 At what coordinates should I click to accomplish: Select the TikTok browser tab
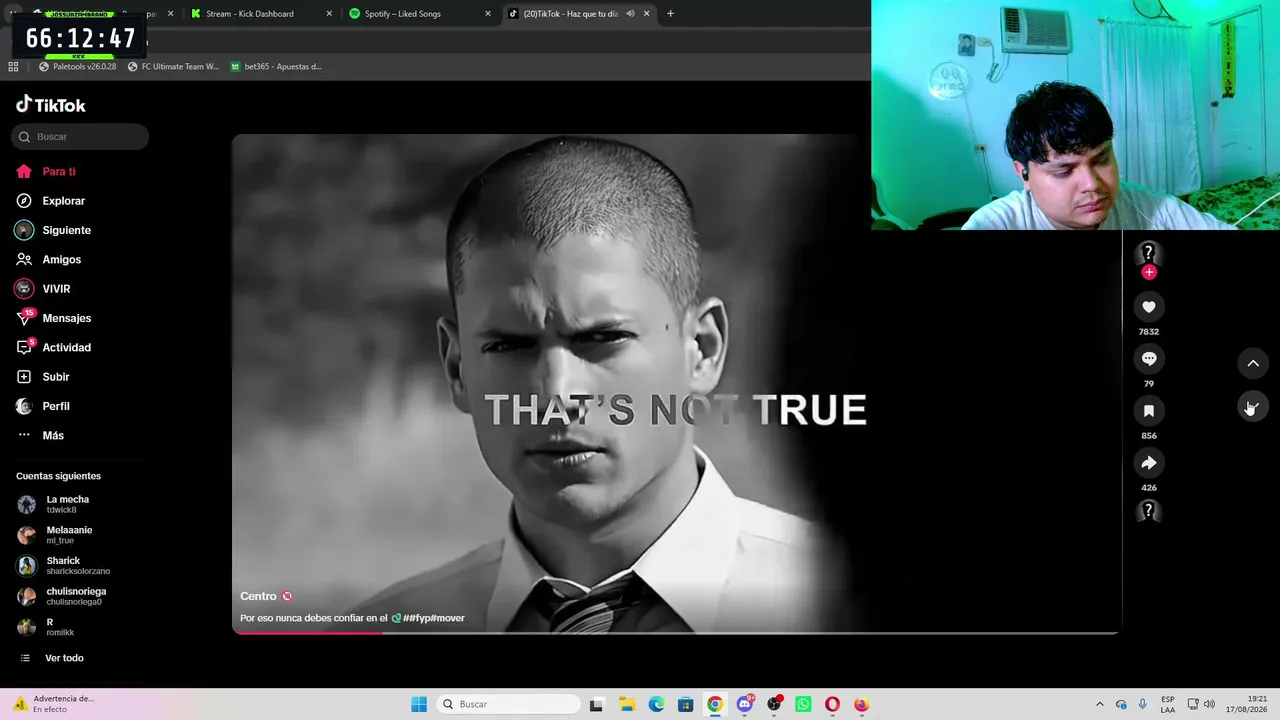click(570, 14)
